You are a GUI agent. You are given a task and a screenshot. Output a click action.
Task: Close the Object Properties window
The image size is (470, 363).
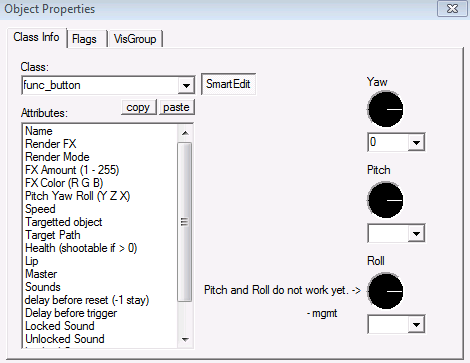point(452,9)
